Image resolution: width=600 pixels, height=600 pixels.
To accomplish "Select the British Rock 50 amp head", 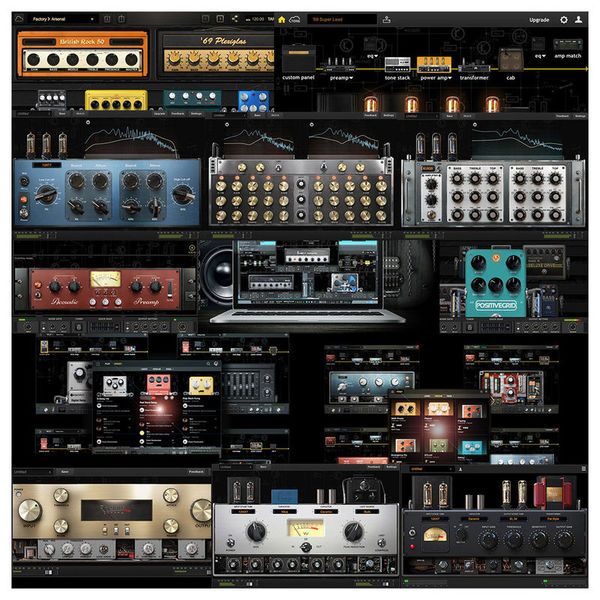I will coord(83,54).
